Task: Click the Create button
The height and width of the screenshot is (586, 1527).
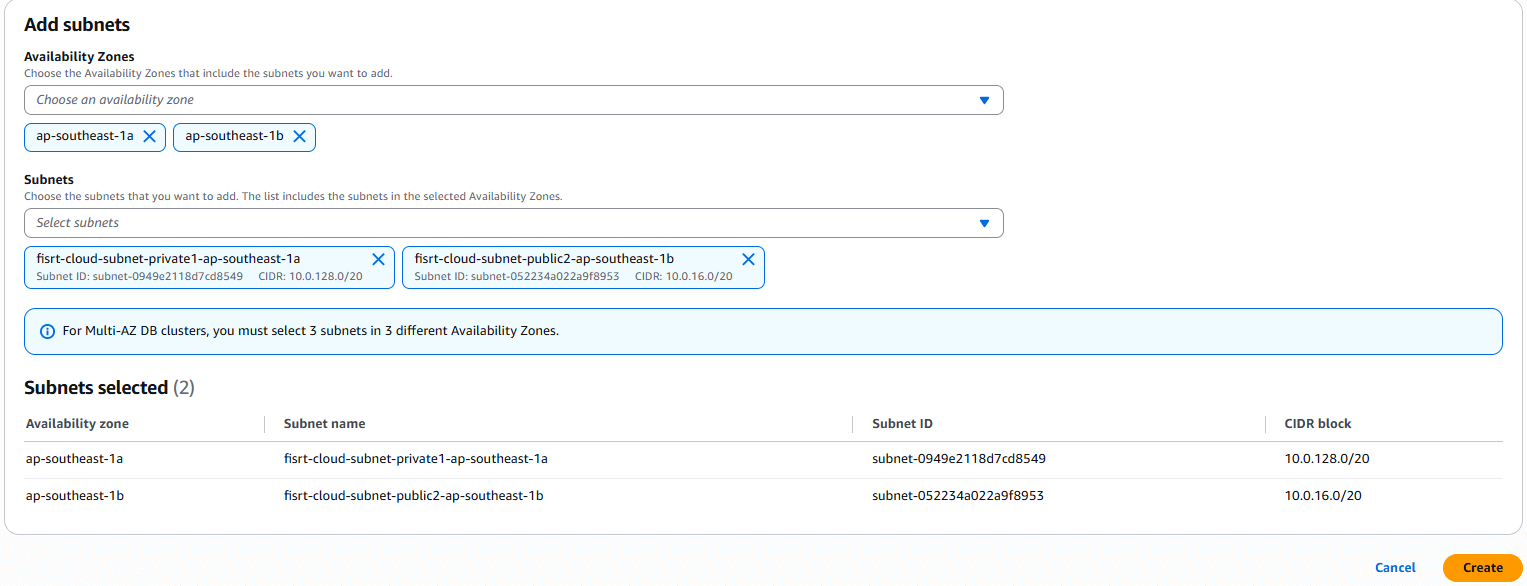Action: [1482, 567]
